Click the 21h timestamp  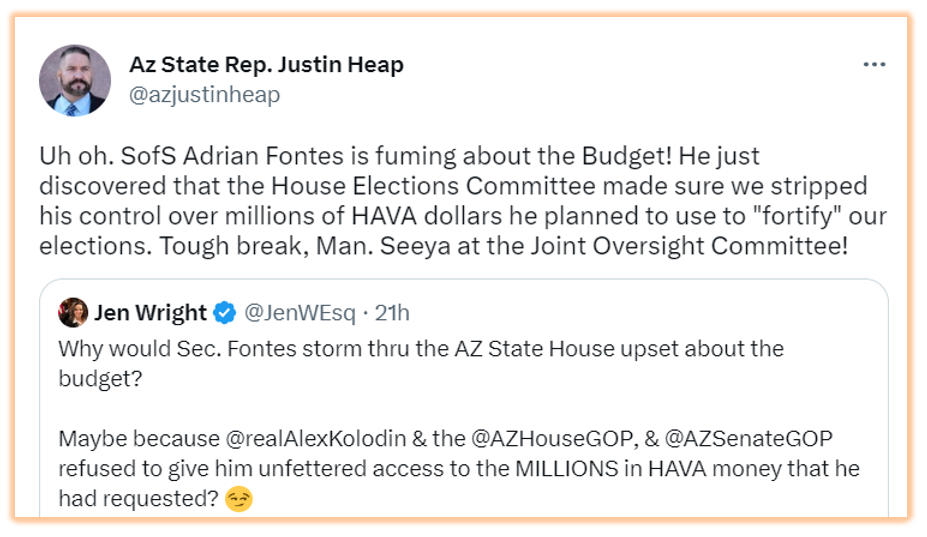(390, 313)
